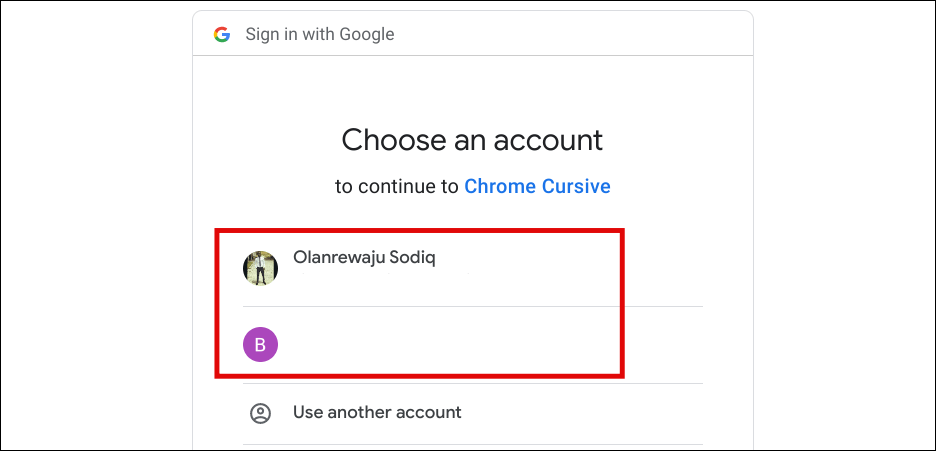The height and width of the screenshot is (451, 936).
Task: Click empty space right of Olanrewaju Sodiq name
Action: click(540, 258)
